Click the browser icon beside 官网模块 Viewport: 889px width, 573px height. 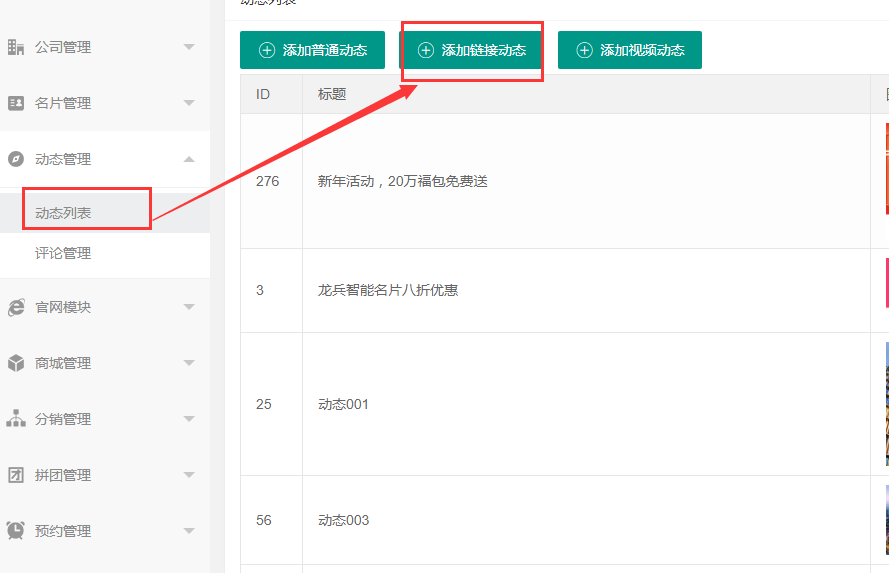pos(16,307)
